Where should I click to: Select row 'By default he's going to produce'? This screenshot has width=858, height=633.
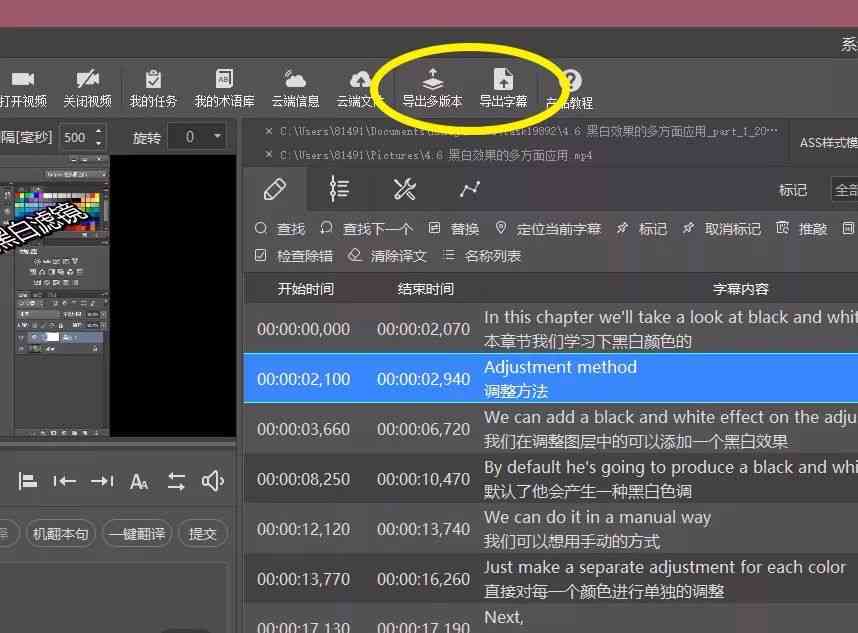coord(551,479)
